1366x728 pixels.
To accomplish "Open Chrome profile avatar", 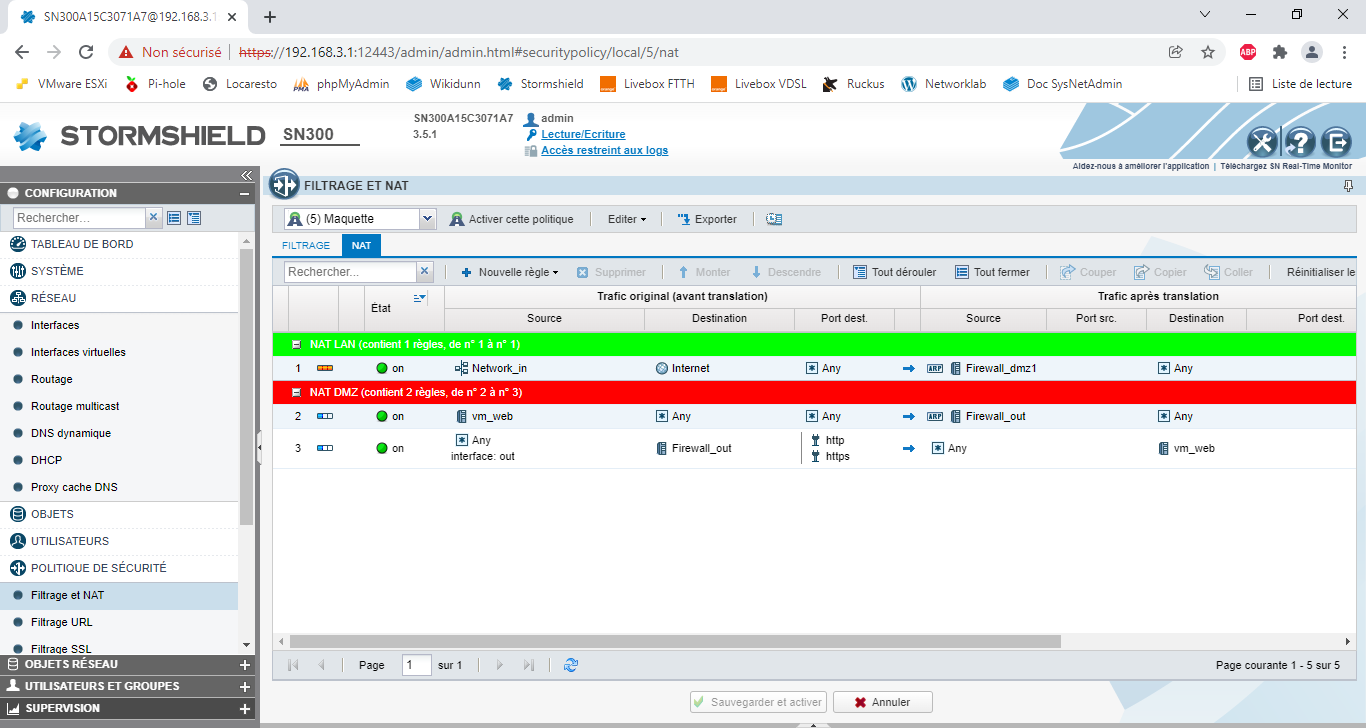I will [1311, 52].
